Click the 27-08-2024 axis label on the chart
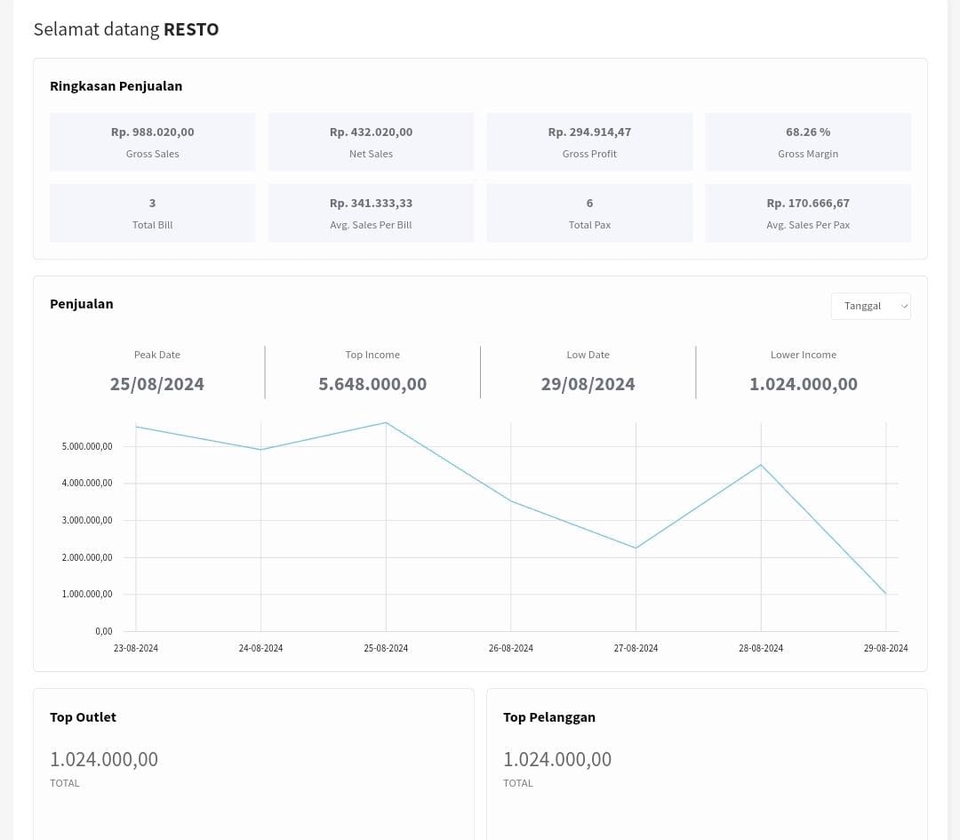The image size is (960, 840). tap(636, 648)
